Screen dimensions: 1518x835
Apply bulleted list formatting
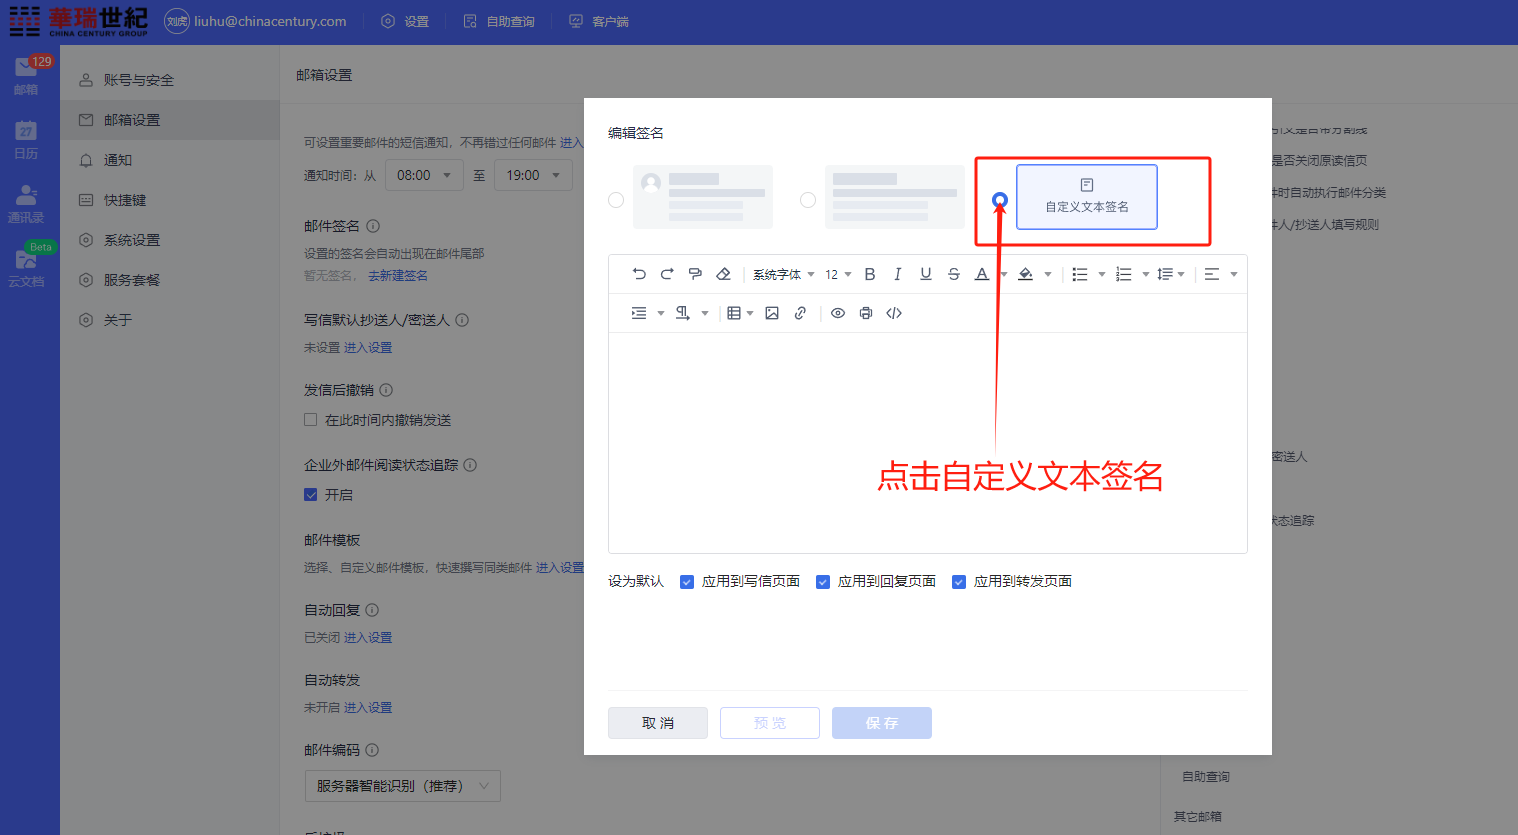pos(1080,274)
